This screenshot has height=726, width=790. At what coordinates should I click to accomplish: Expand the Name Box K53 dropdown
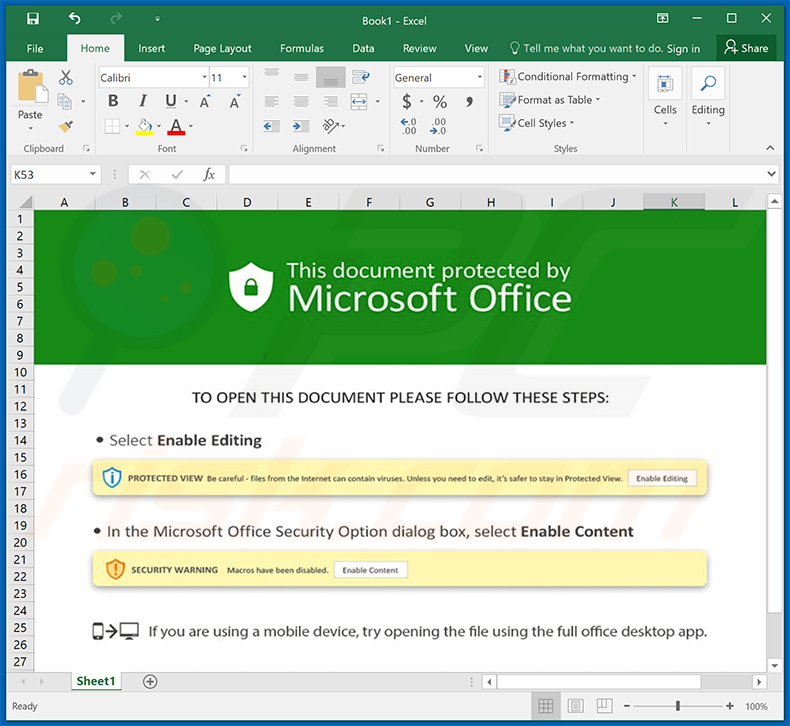93,174
